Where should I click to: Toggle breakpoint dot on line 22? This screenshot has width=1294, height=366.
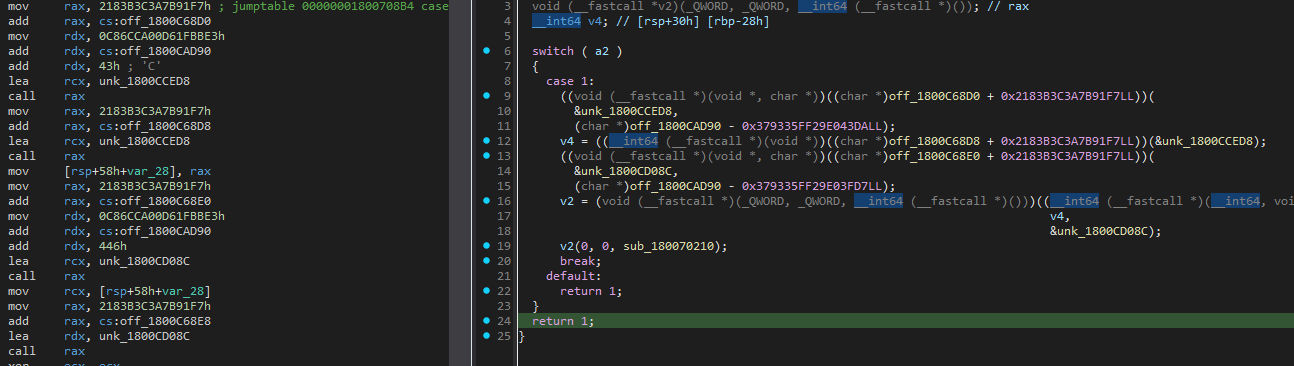coord(486,290)
